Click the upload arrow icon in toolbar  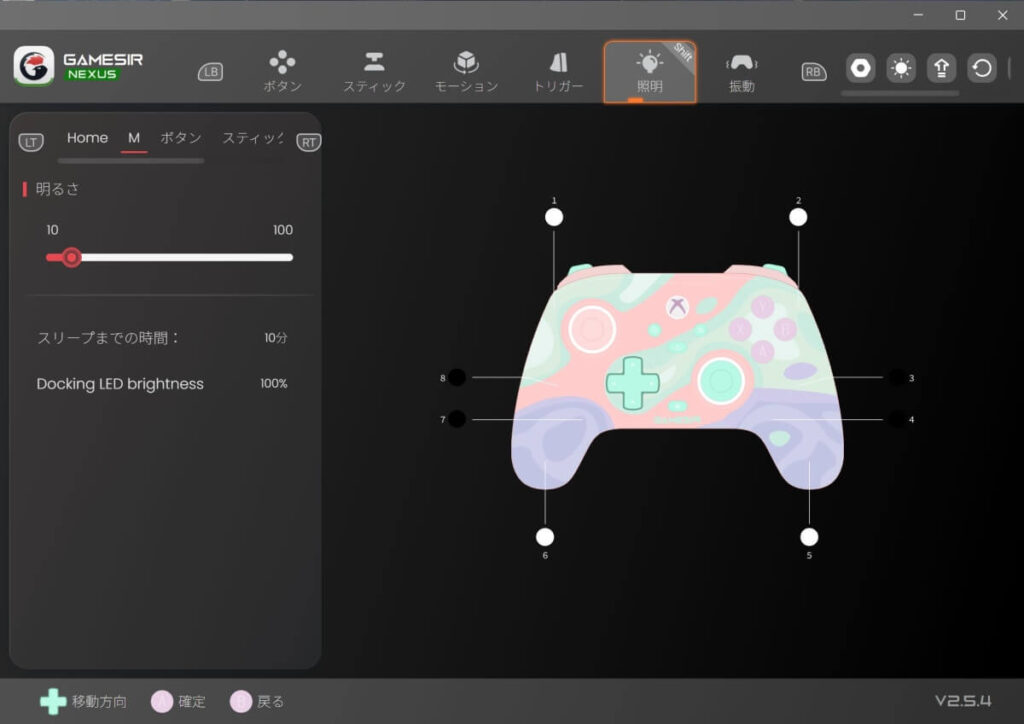(x=942, y=68)
